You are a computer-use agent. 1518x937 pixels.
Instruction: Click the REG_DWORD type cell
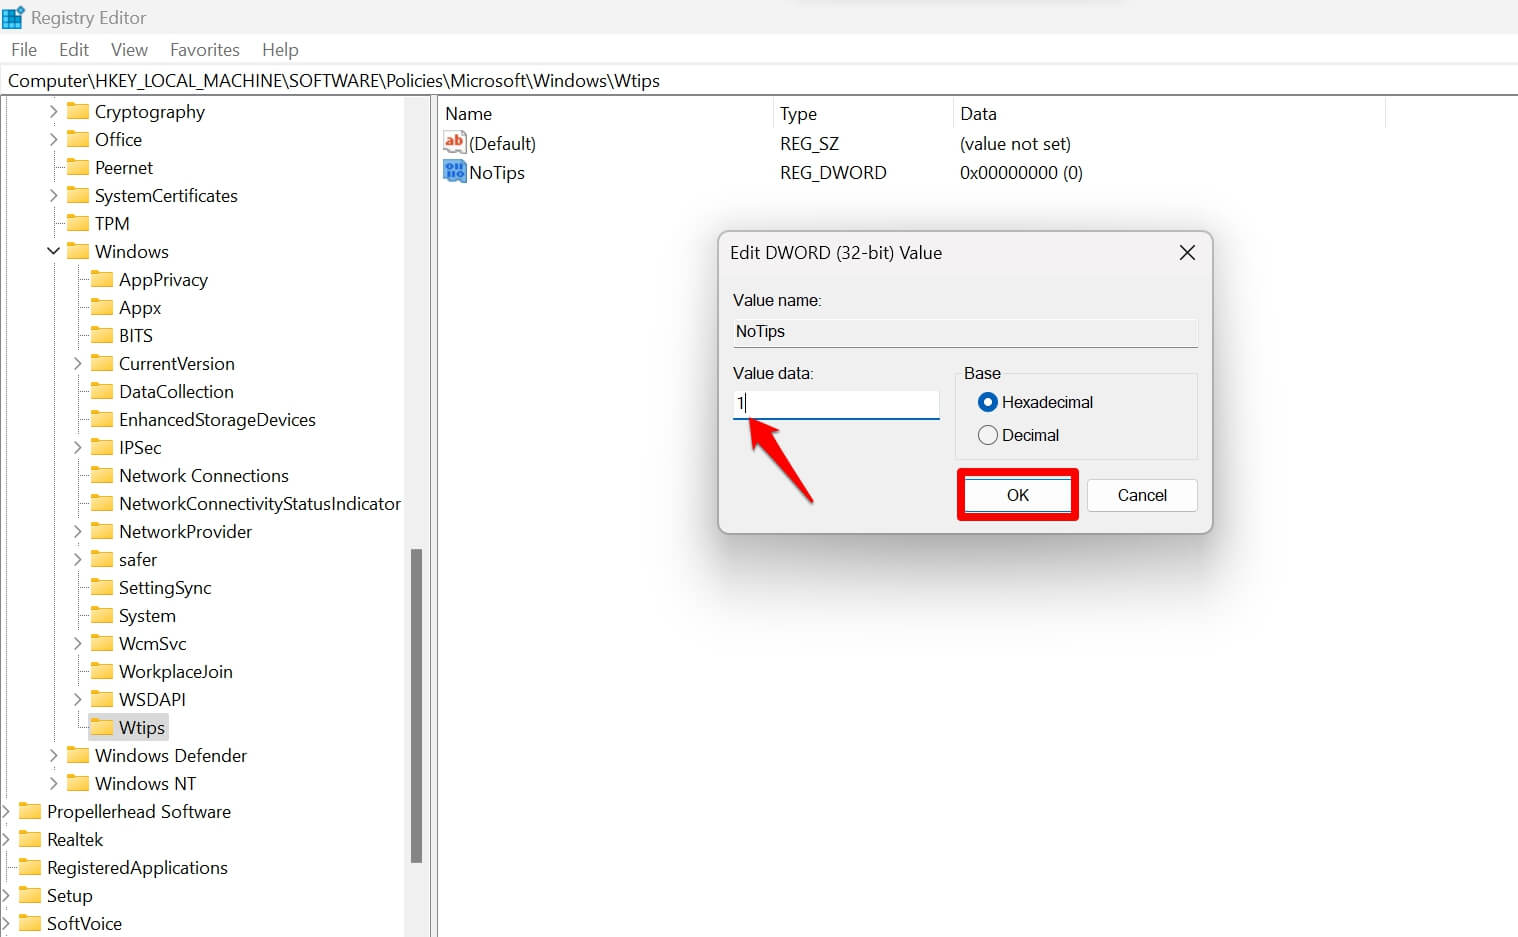833,172
